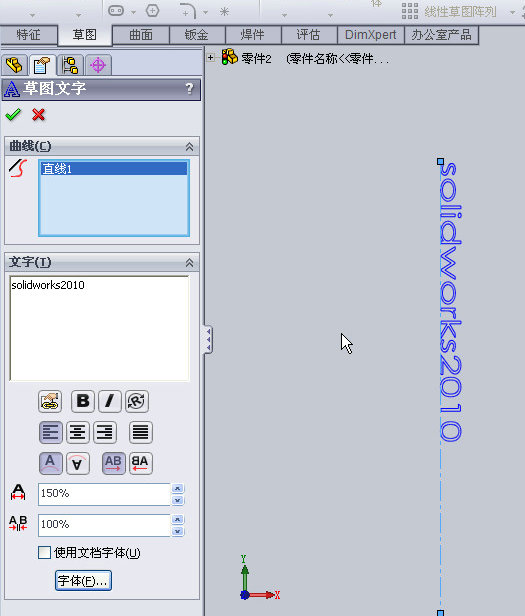
Task: Edit the 100% spacing field
Action: 104,525
